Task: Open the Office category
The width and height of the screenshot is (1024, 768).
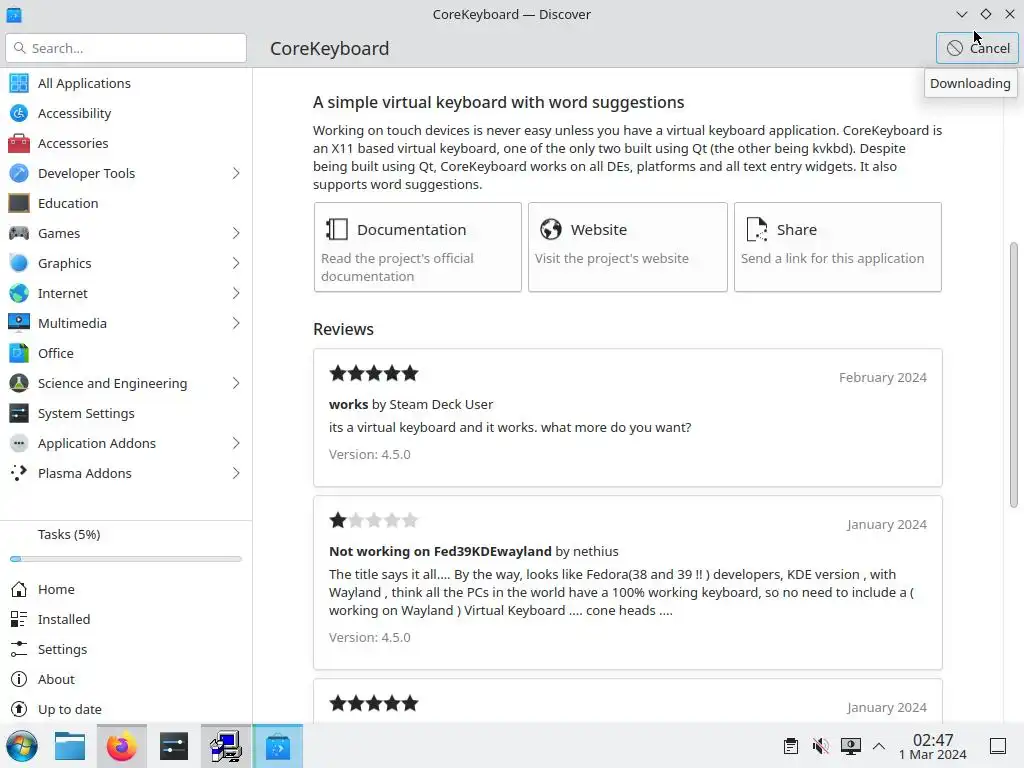Action: point(126,353)
